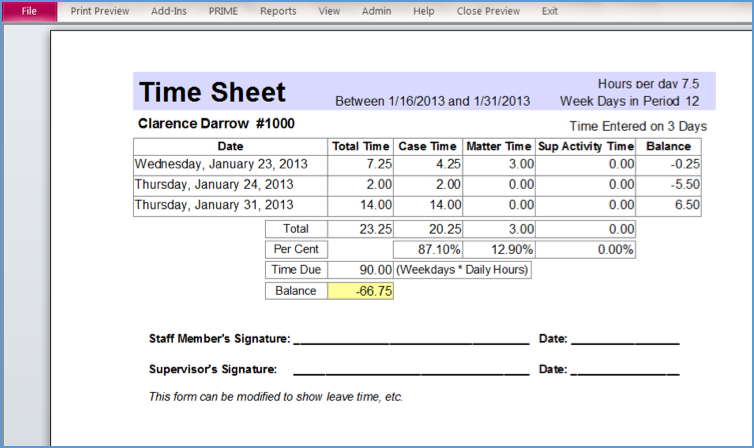
Task: Click the Staff Member's Signature line
Action: 411,340
